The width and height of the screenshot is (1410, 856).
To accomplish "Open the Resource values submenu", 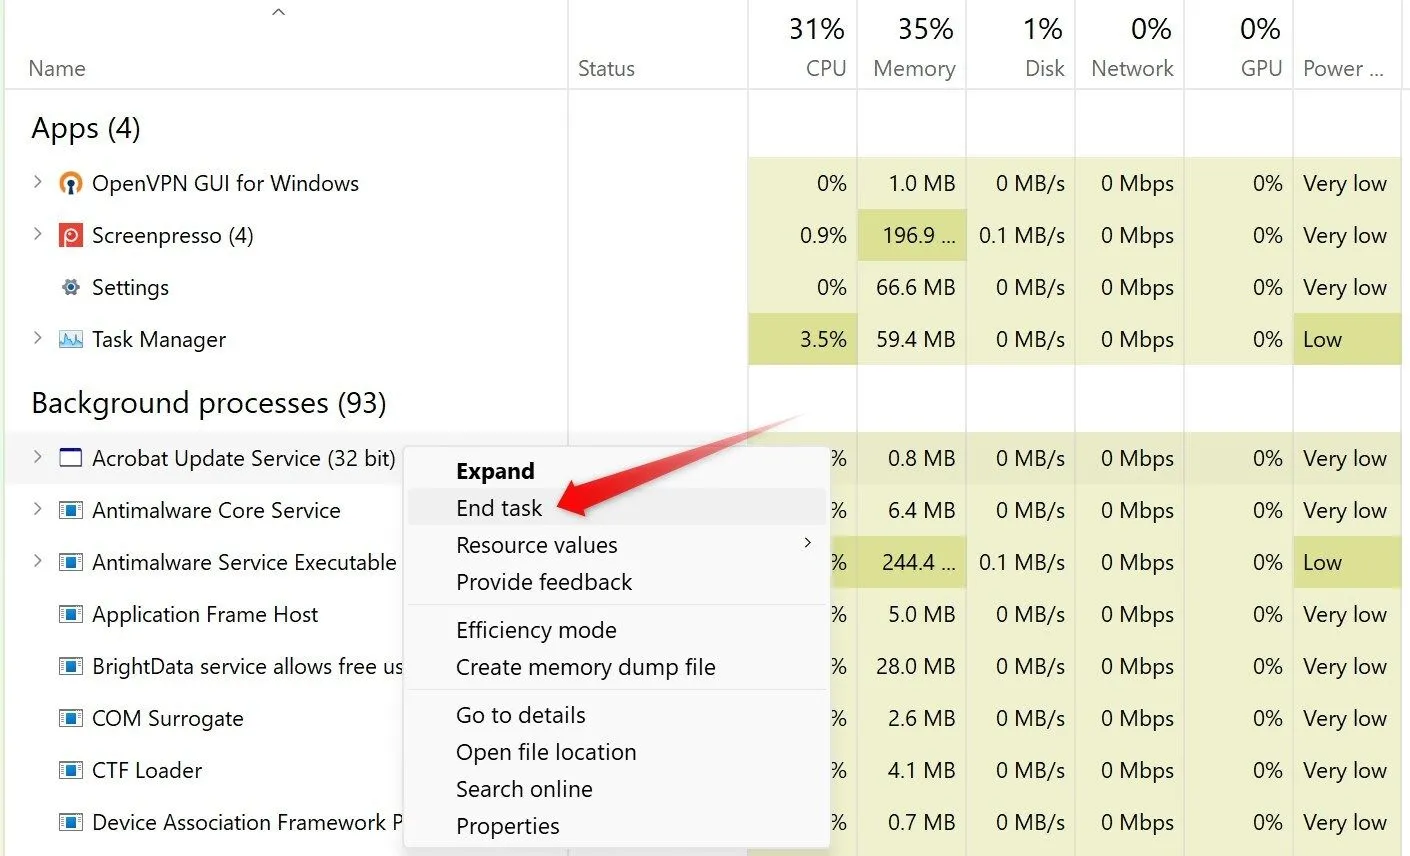I will 537,545.
